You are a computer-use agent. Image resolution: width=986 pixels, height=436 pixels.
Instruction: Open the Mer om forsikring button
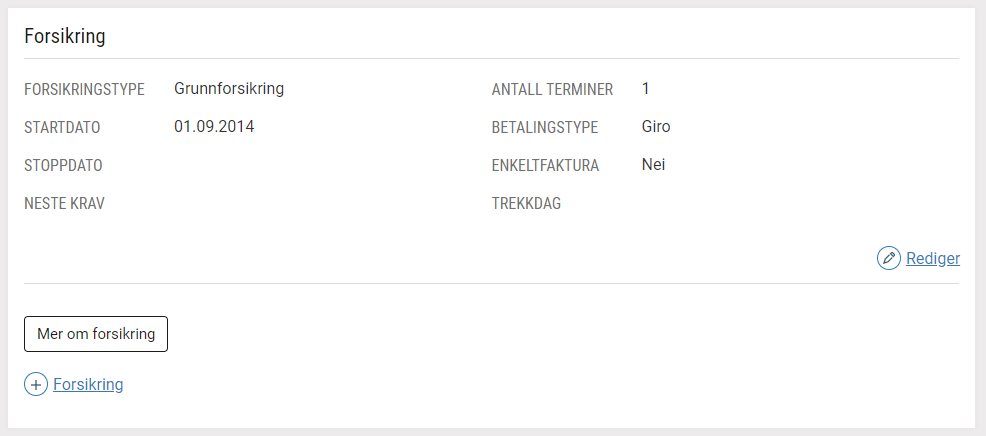pos(96,333)
